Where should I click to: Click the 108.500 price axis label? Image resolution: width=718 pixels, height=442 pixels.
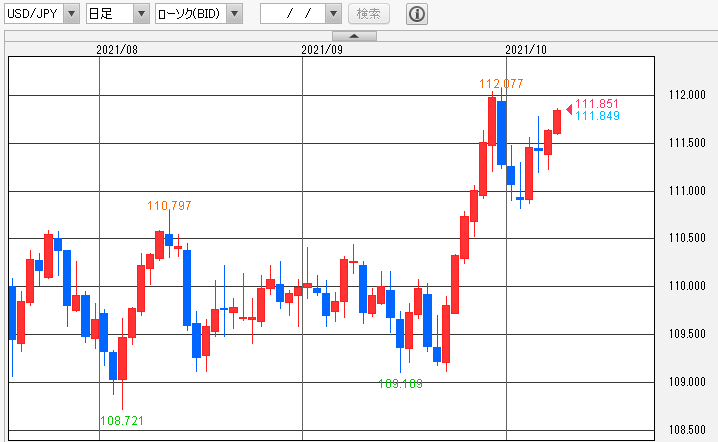pos(687,430)
